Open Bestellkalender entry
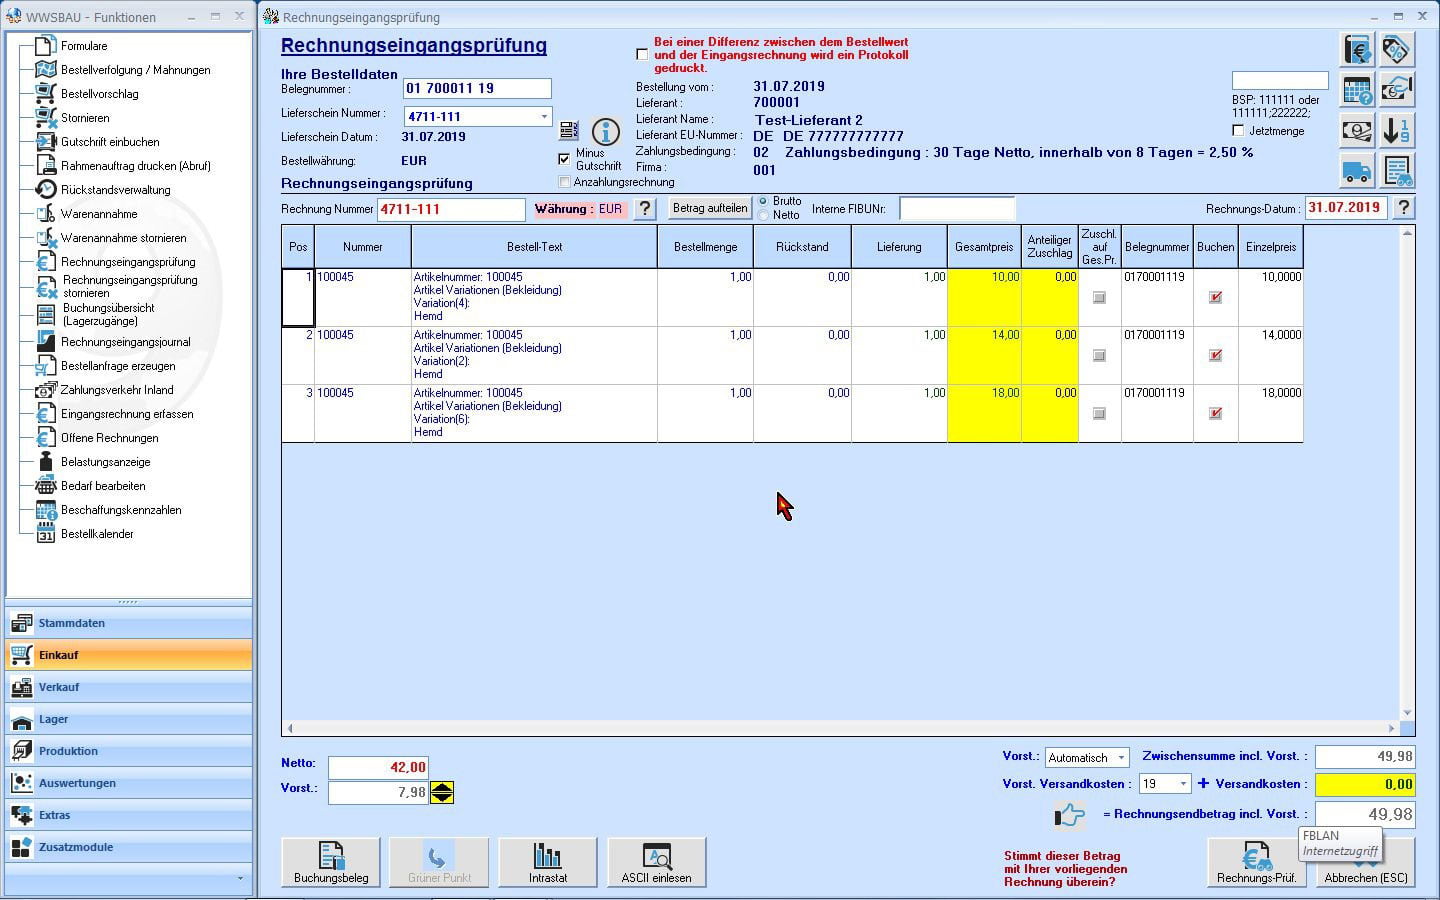This screenshot has height=900, width=1440. 97,534
